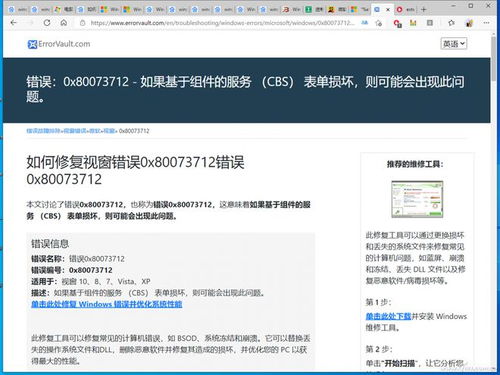
Task: Click the 错误编号: 0x80073712 row
Action: tap(72, 270)
